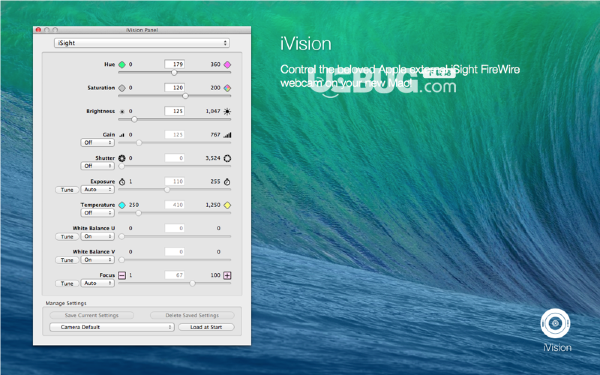Click the high Gain bars icon
The width and height of the screenshot is (600, 375).
(x=227, y=135)
